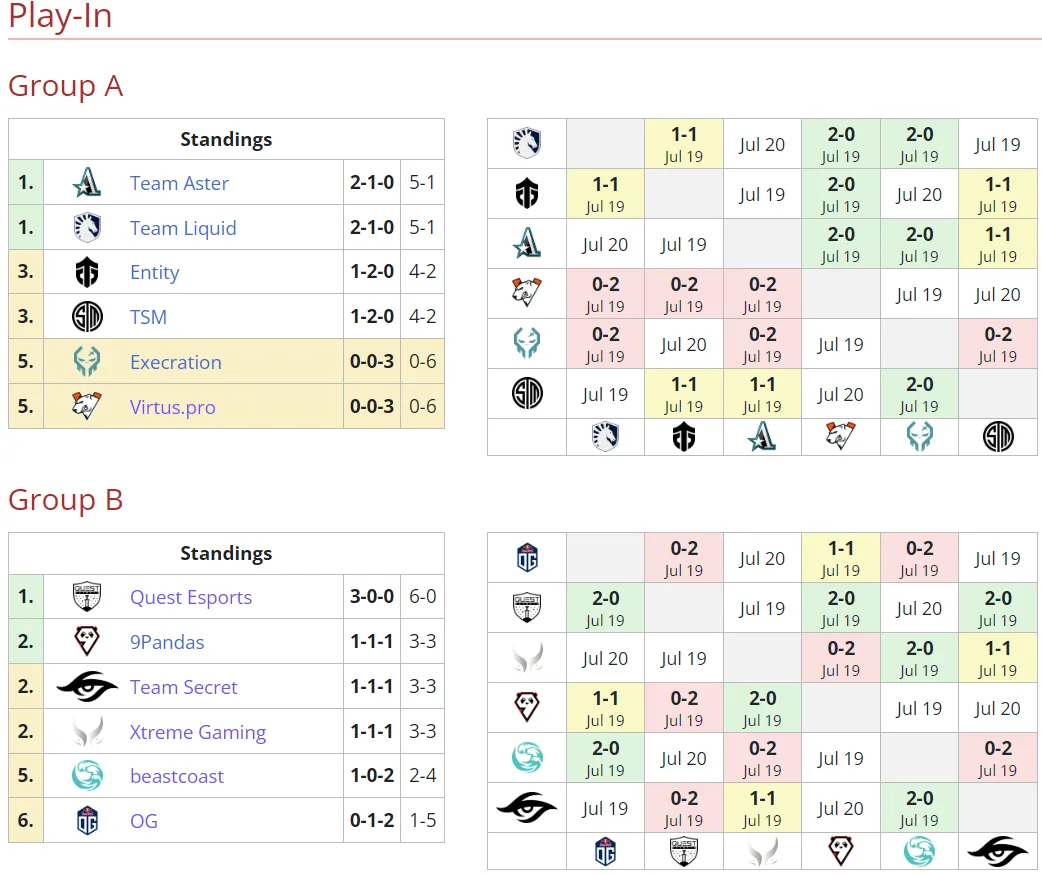Click the Team Liquid logo in Group A standings

tap(87, 227)
